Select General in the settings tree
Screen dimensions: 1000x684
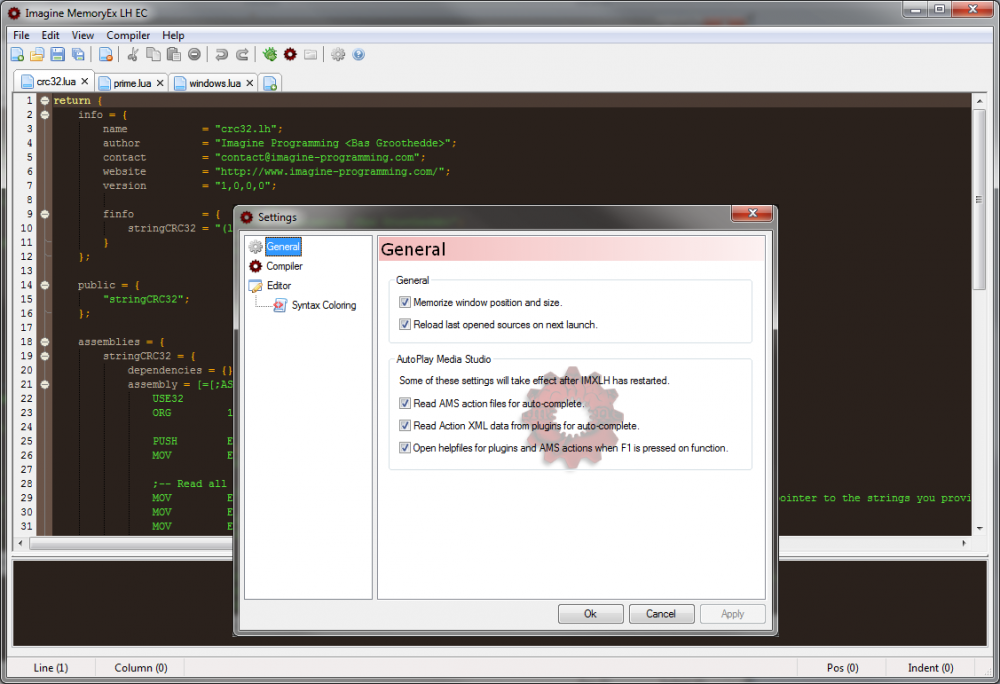pos(283,247)
